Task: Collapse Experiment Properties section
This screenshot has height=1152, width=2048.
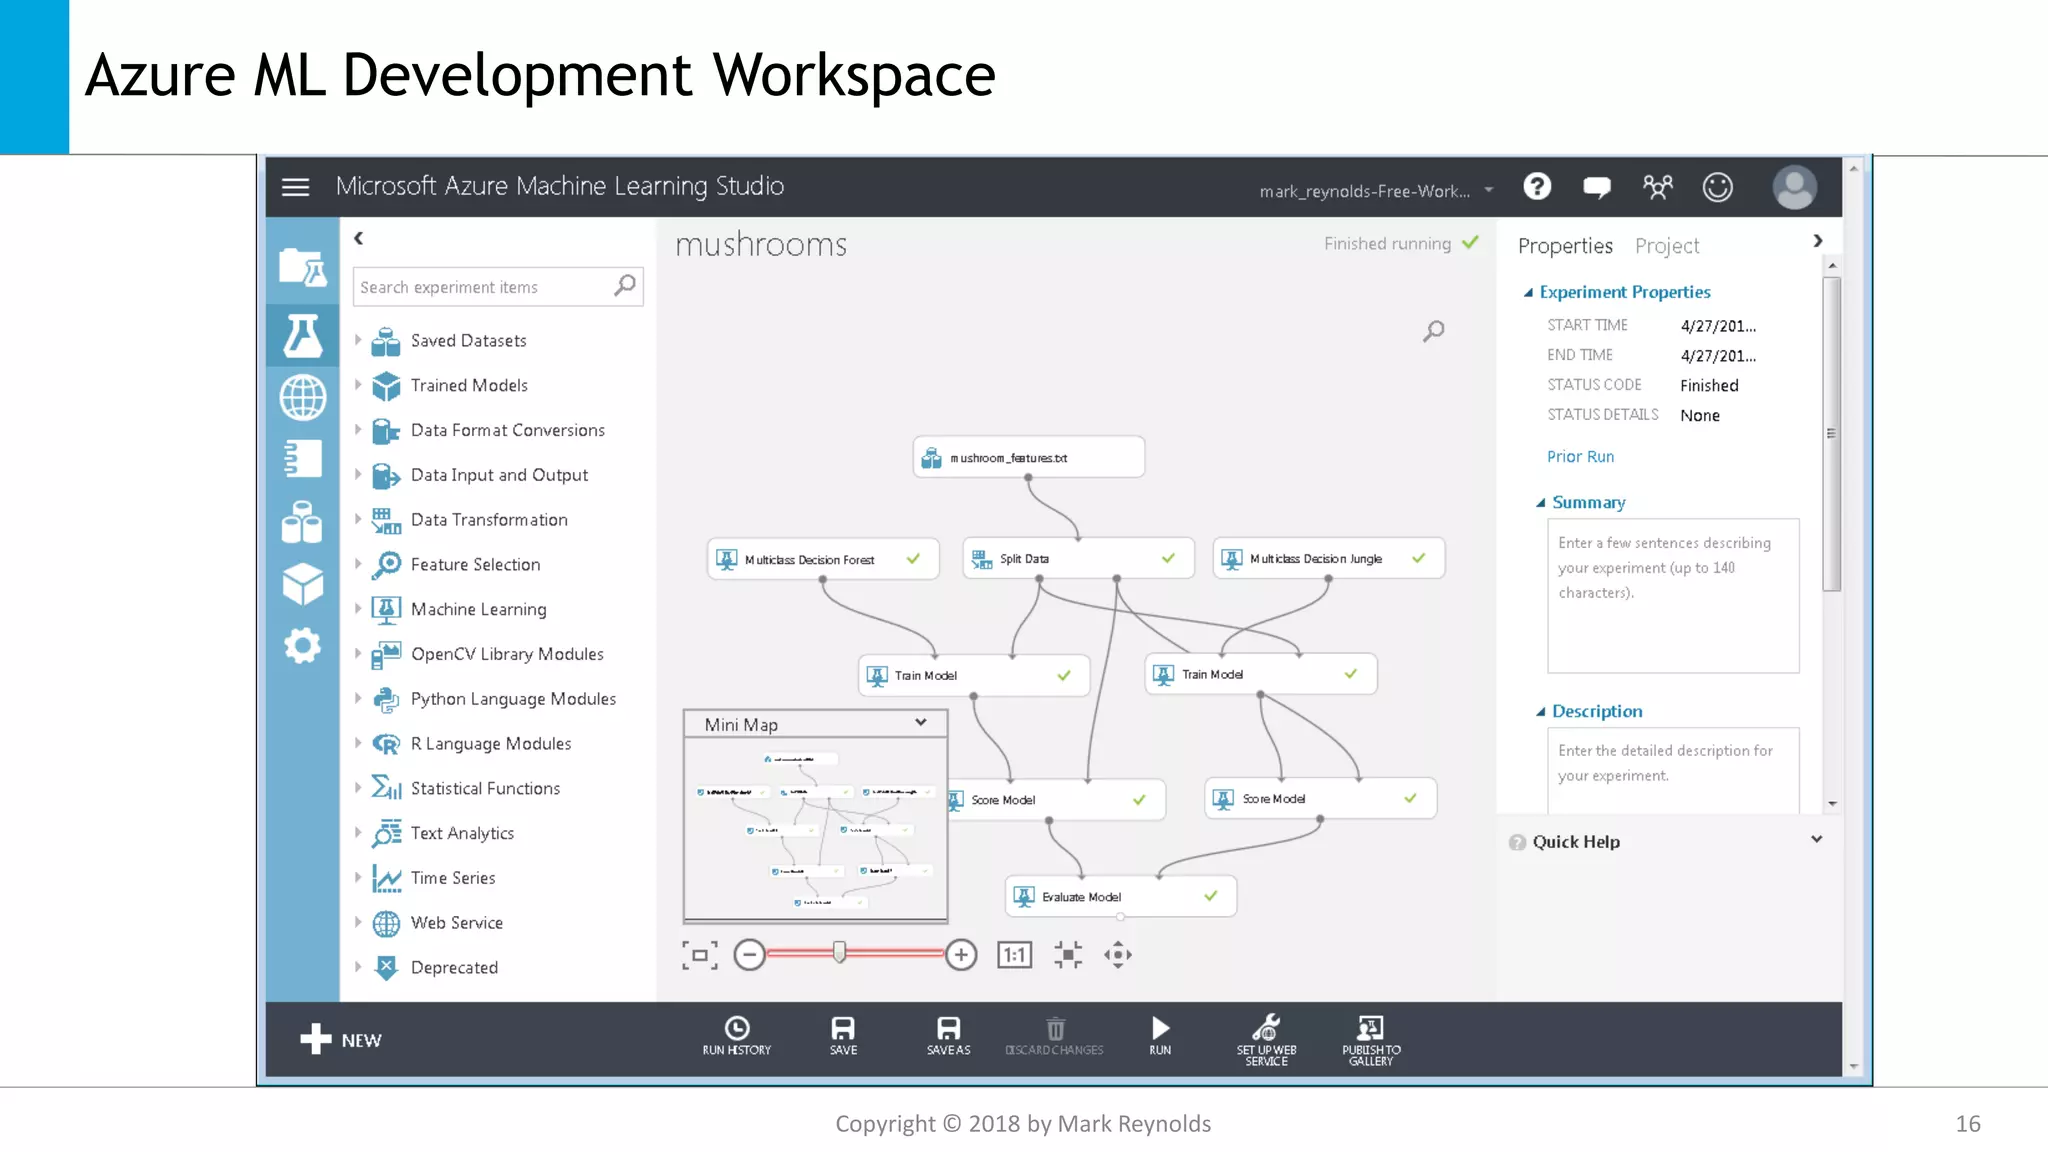Action: 1528,293
